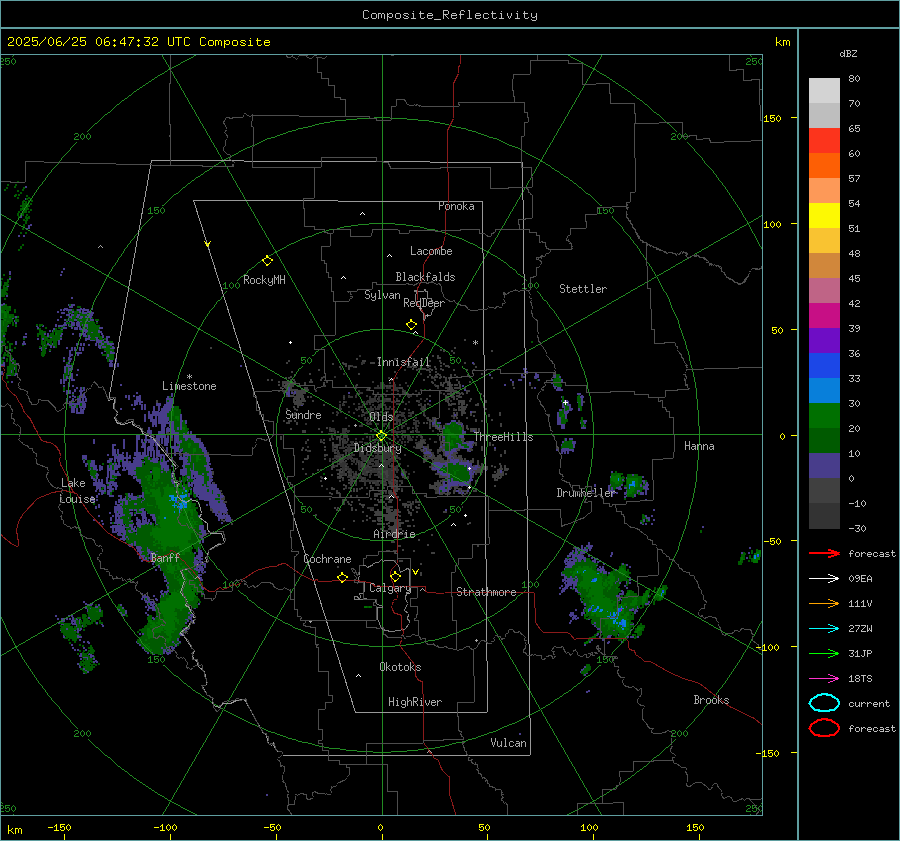The image size is (900, 841).
Task: Select the red 60 dBZ color swatch
Action: click(824, 141)
